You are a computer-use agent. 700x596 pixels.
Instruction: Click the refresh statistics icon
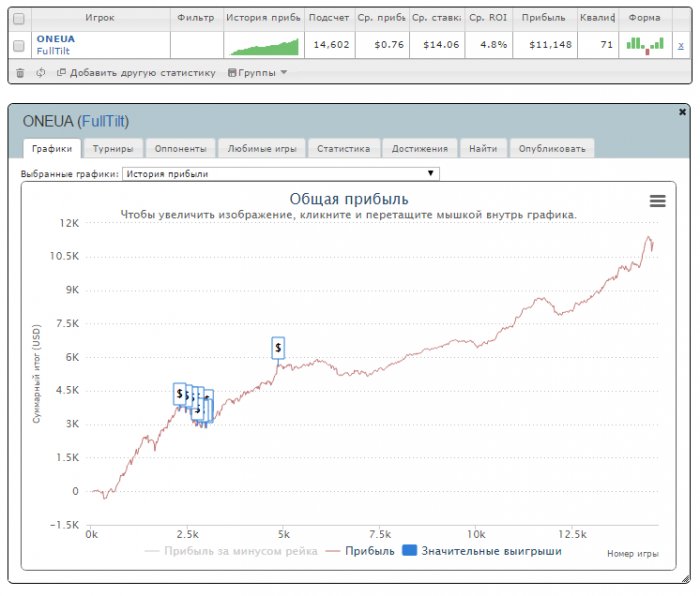[41, 72]
